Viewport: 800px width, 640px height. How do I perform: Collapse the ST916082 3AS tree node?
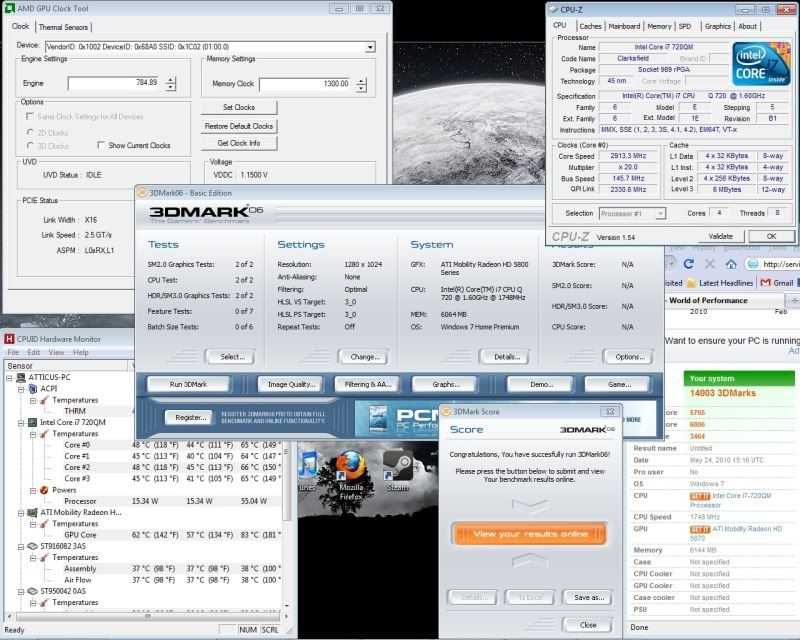21,547
